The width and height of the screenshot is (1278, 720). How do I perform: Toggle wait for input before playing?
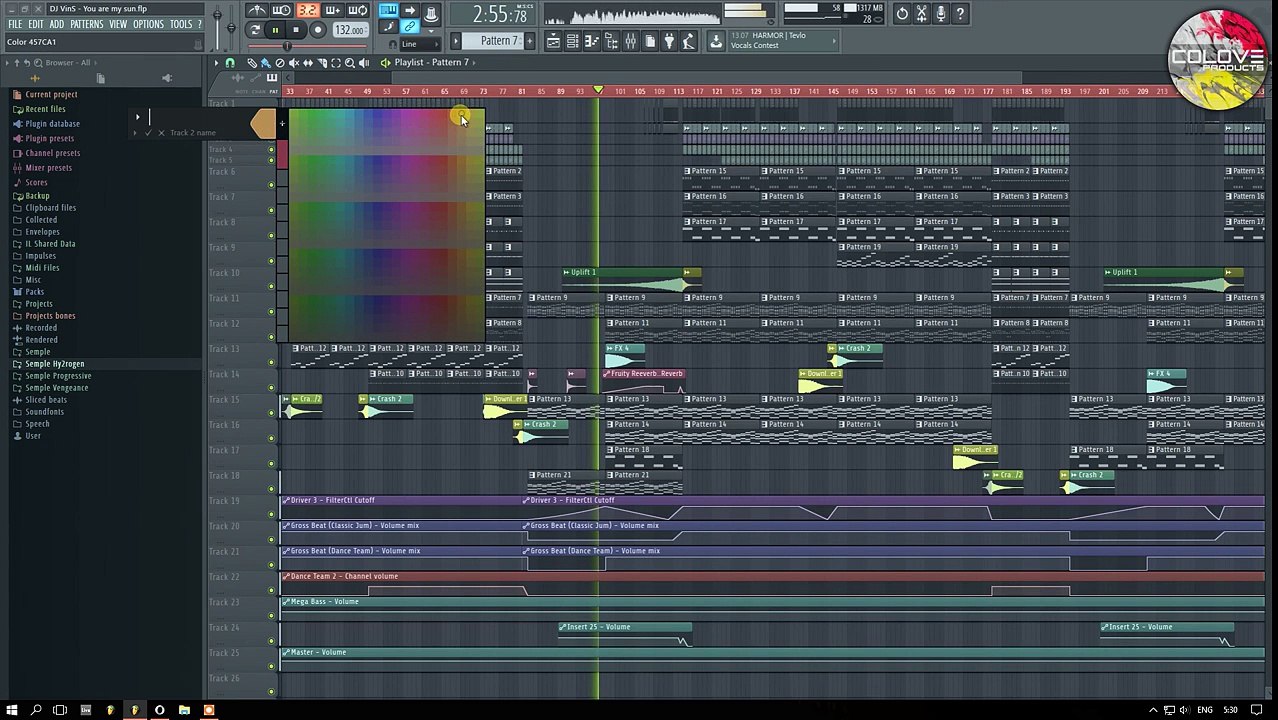pyautogui.click(x=282, y=11)
